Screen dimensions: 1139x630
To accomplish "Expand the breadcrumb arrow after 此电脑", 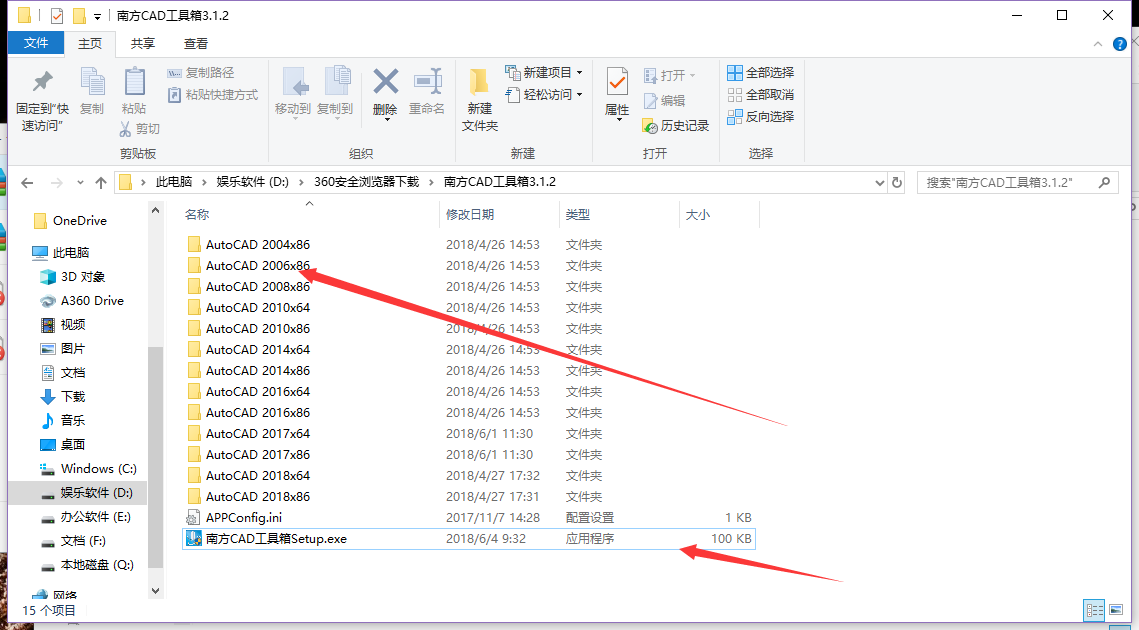I will (x=203, y=182).
